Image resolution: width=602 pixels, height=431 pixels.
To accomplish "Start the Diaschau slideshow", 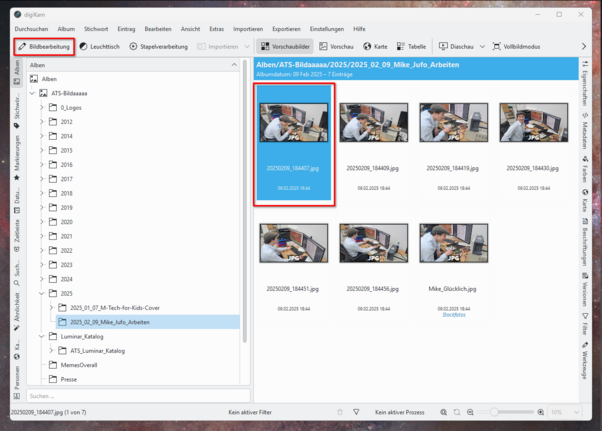I will (456, 46).
